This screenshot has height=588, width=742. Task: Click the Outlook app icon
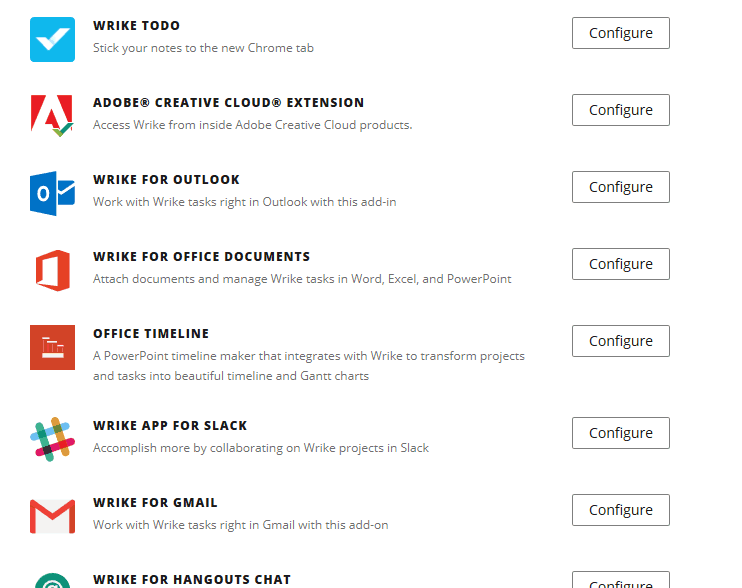point(52,193)
